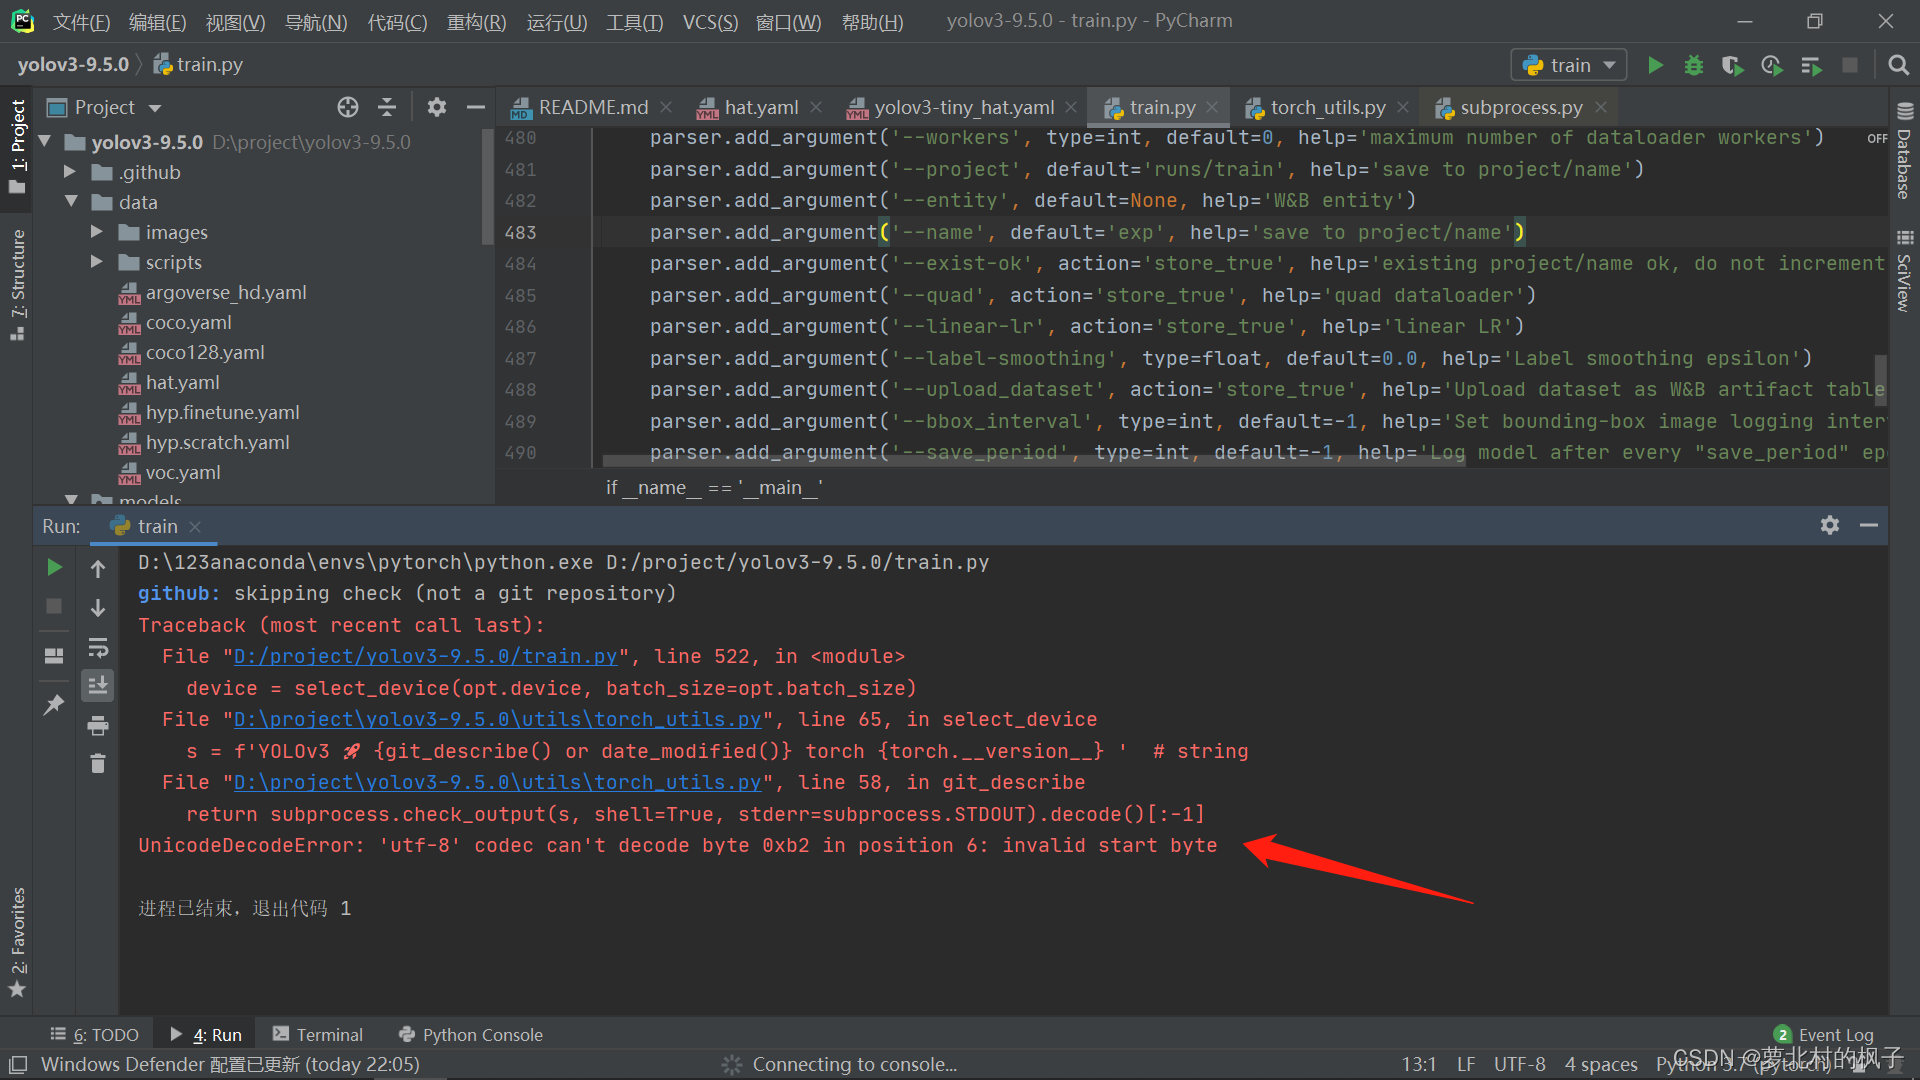Rerun train in the Run panel
The height and width of the screenshot is (1080, 1920).
click(55, 567)
